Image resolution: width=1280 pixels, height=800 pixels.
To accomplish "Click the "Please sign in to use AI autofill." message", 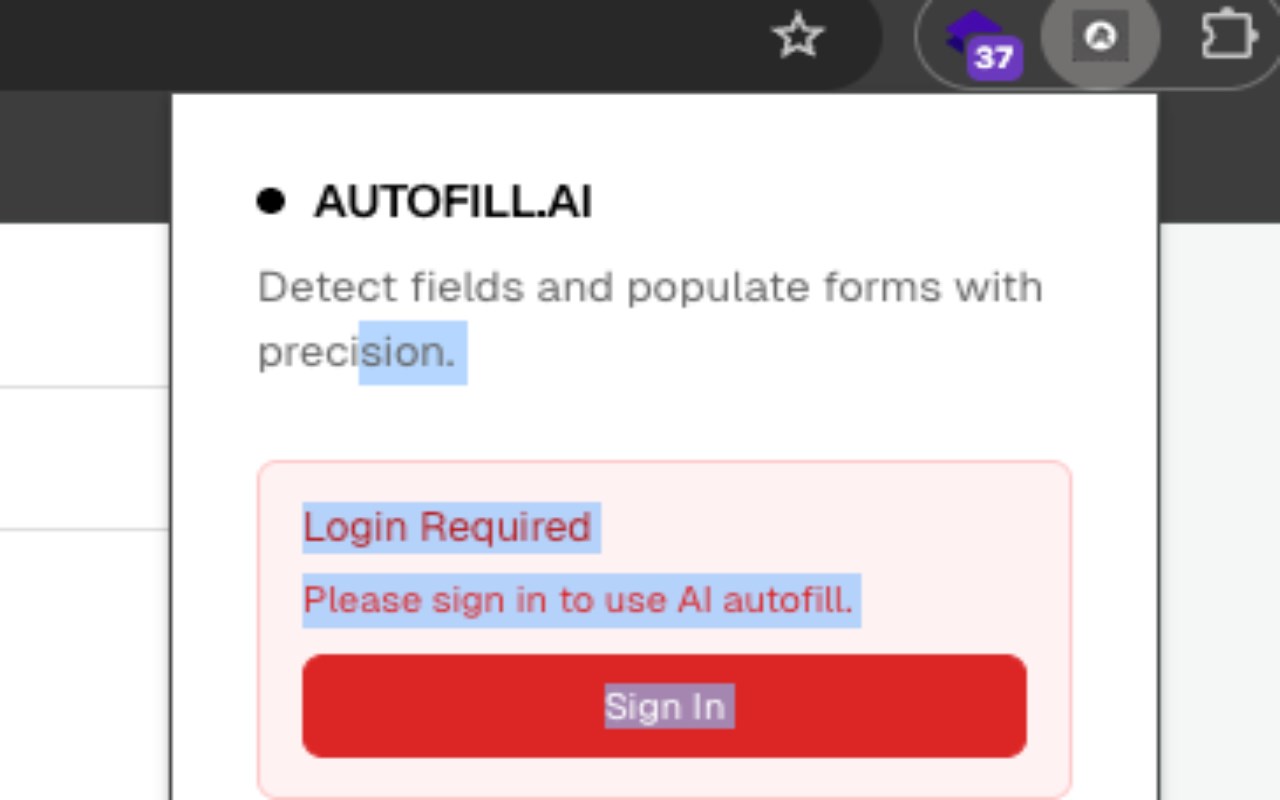I will tap(578, 600).
